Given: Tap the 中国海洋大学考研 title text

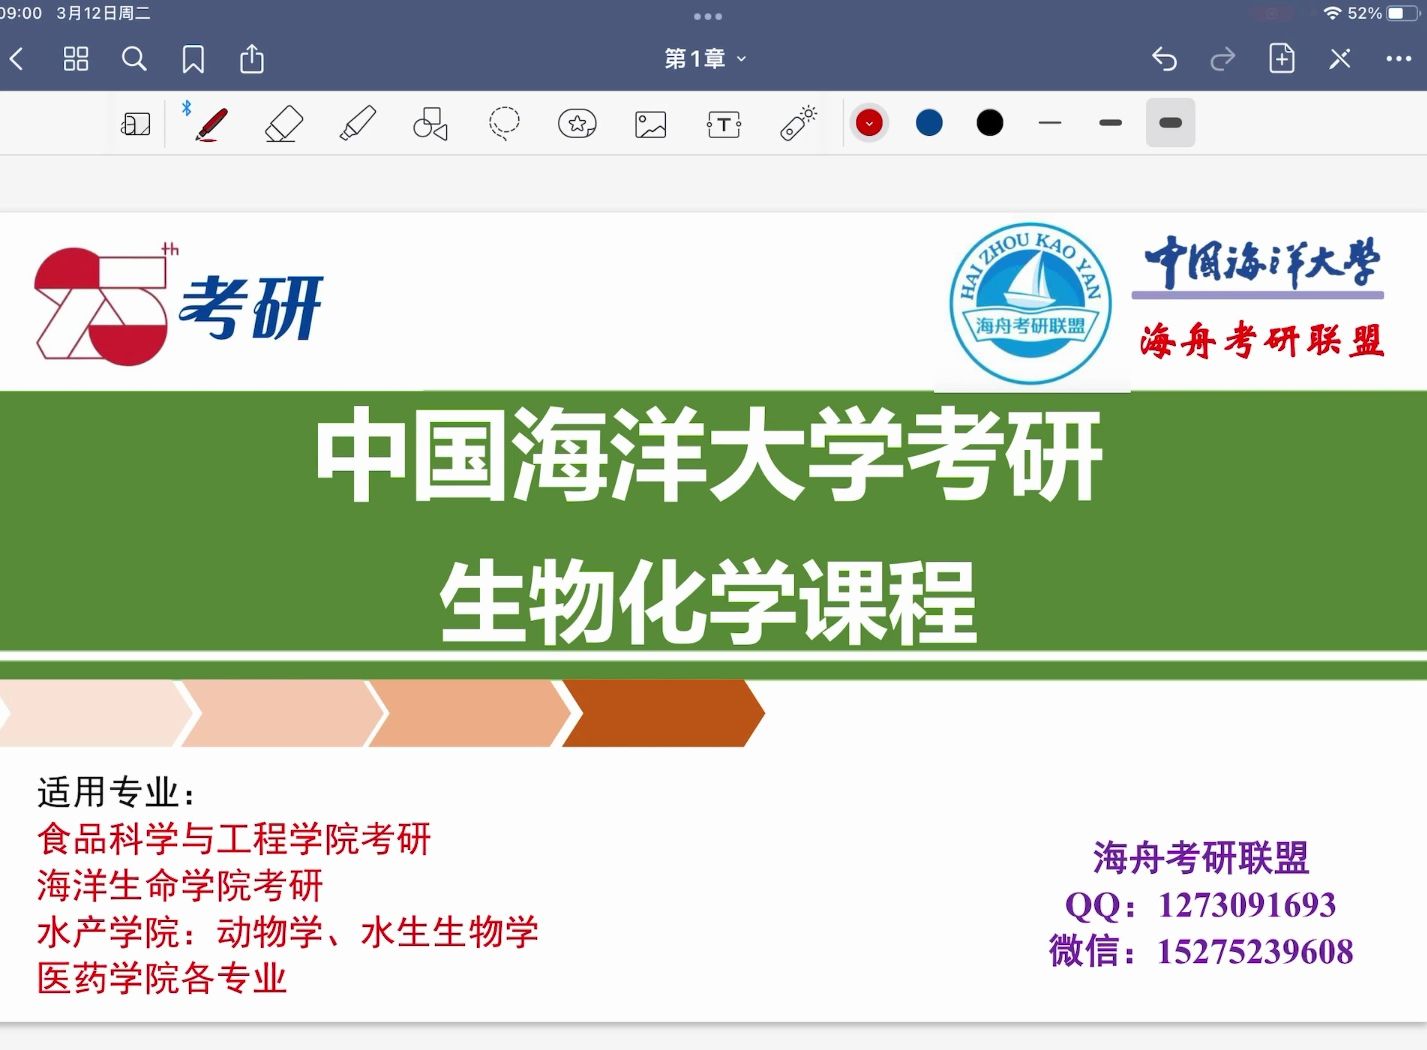Looking at the screenshot, I should tap(709, 456).
